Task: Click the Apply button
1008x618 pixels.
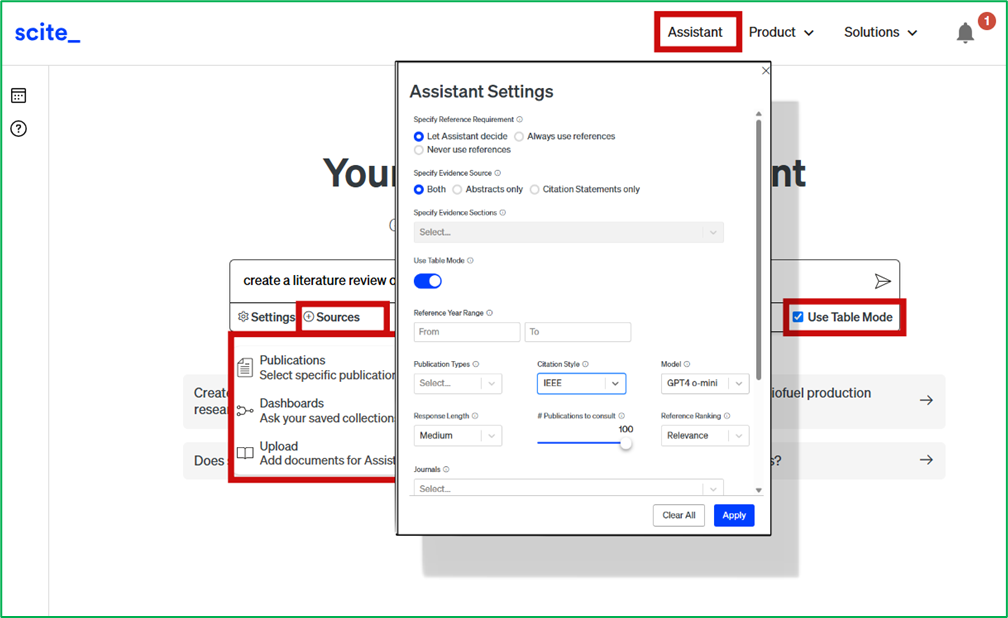Action: [x=734, y=515]
